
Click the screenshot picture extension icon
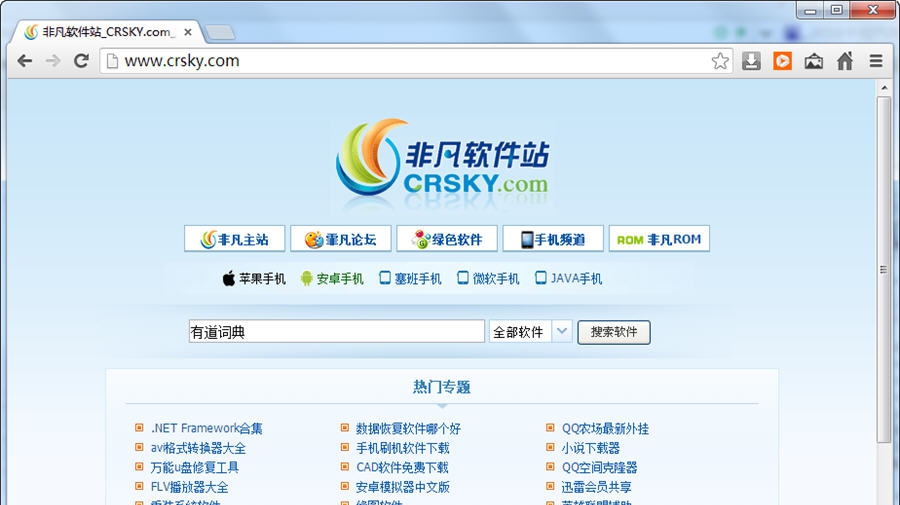(x=813, y=61)
